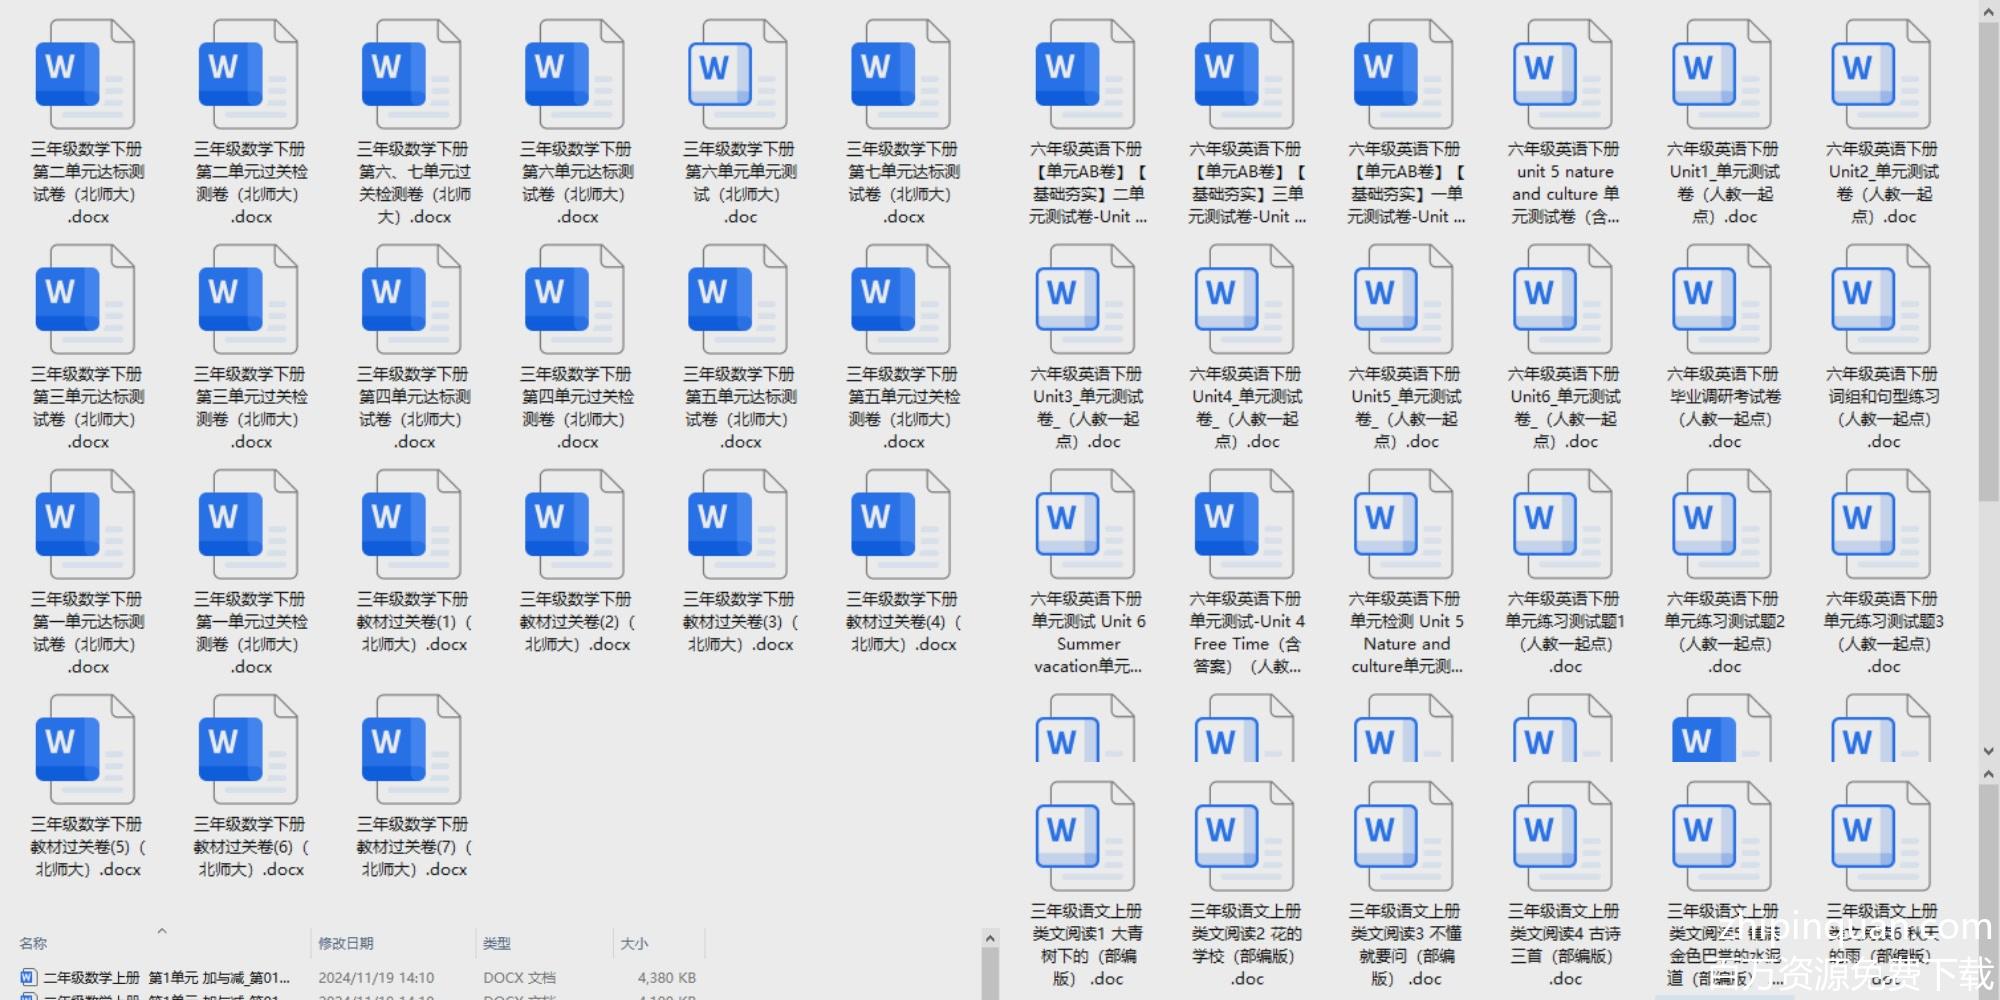Sort files by 名称 column header
The image size is (2000, 1000).
coord(34,943)
